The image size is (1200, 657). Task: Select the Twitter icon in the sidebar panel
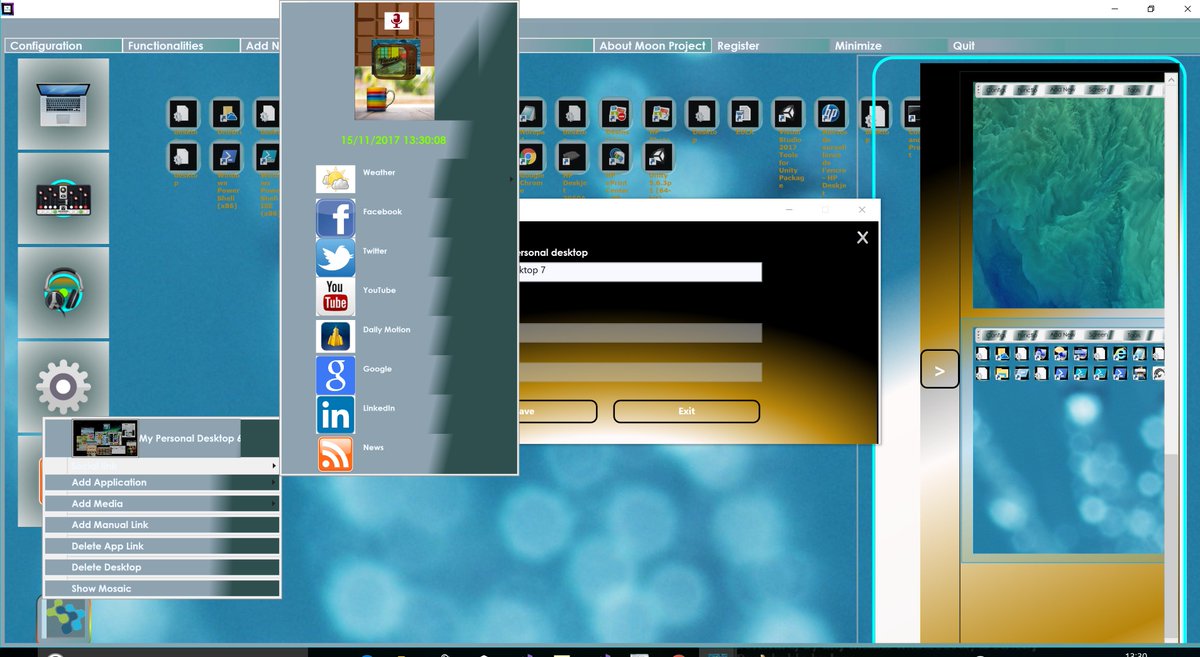pyautogui.click(x=335, y=257)
